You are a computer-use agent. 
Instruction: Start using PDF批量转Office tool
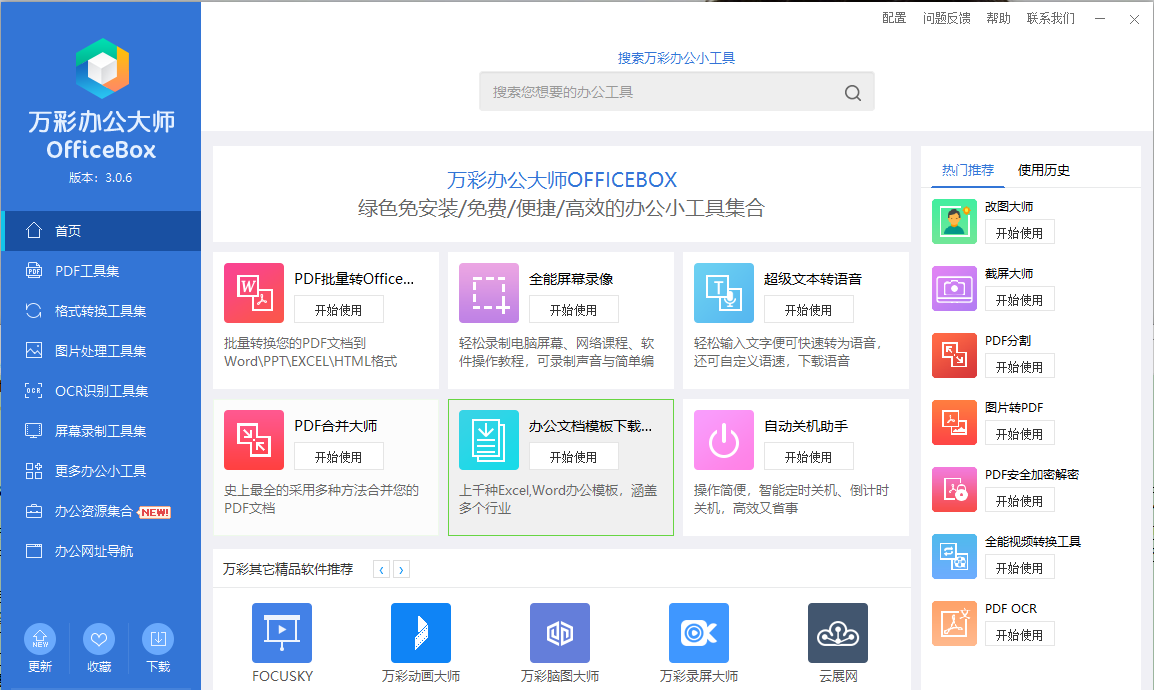coord(339,310)
